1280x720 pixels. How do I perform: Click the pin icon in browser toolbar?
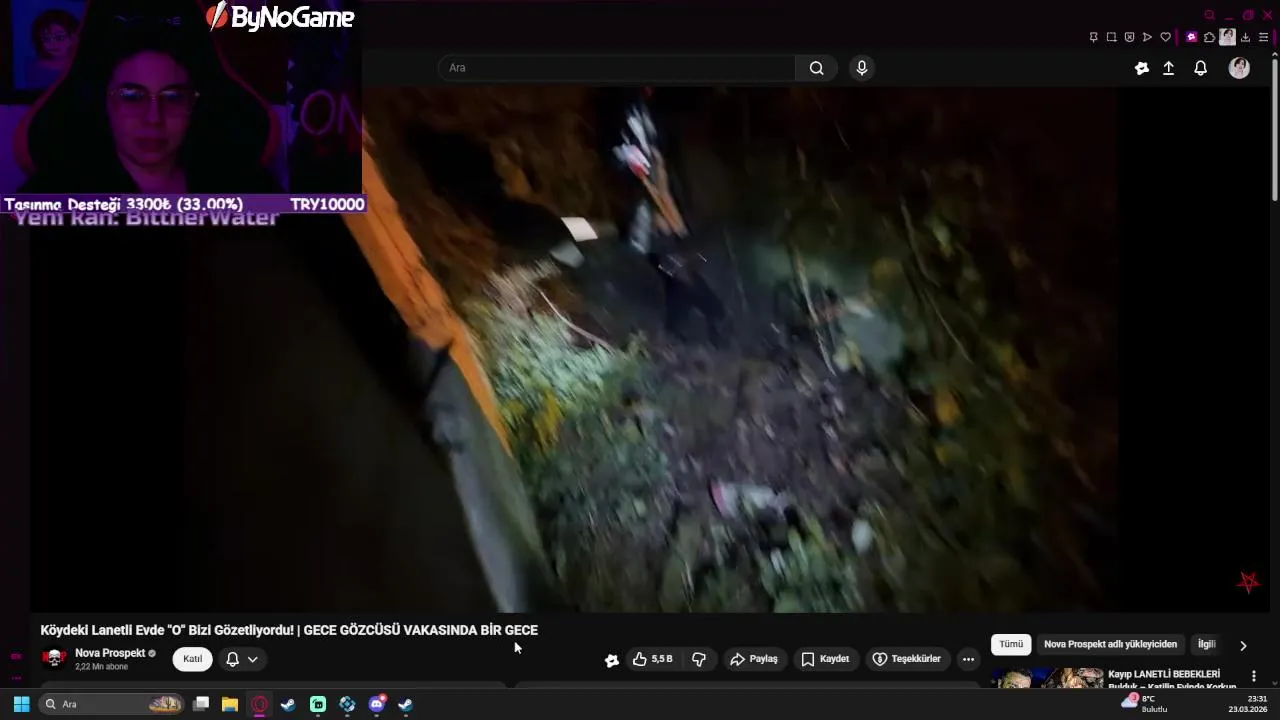(x=1093, y=37)
